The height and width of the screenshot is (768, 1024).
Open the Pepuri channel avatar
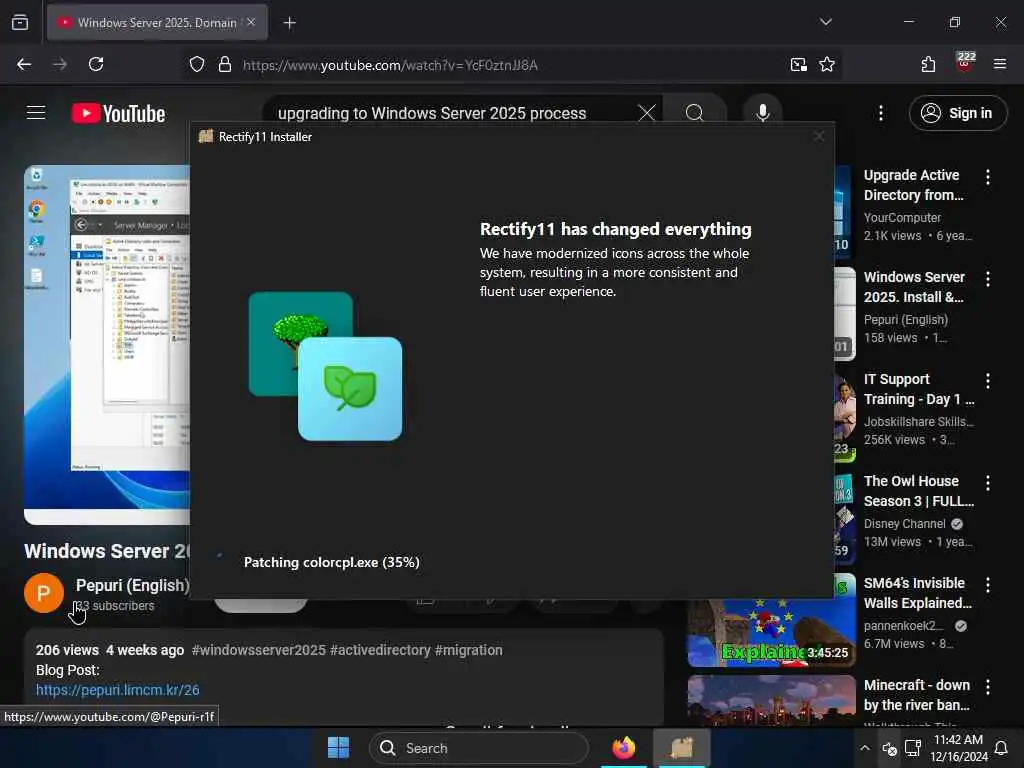[44, 593]
